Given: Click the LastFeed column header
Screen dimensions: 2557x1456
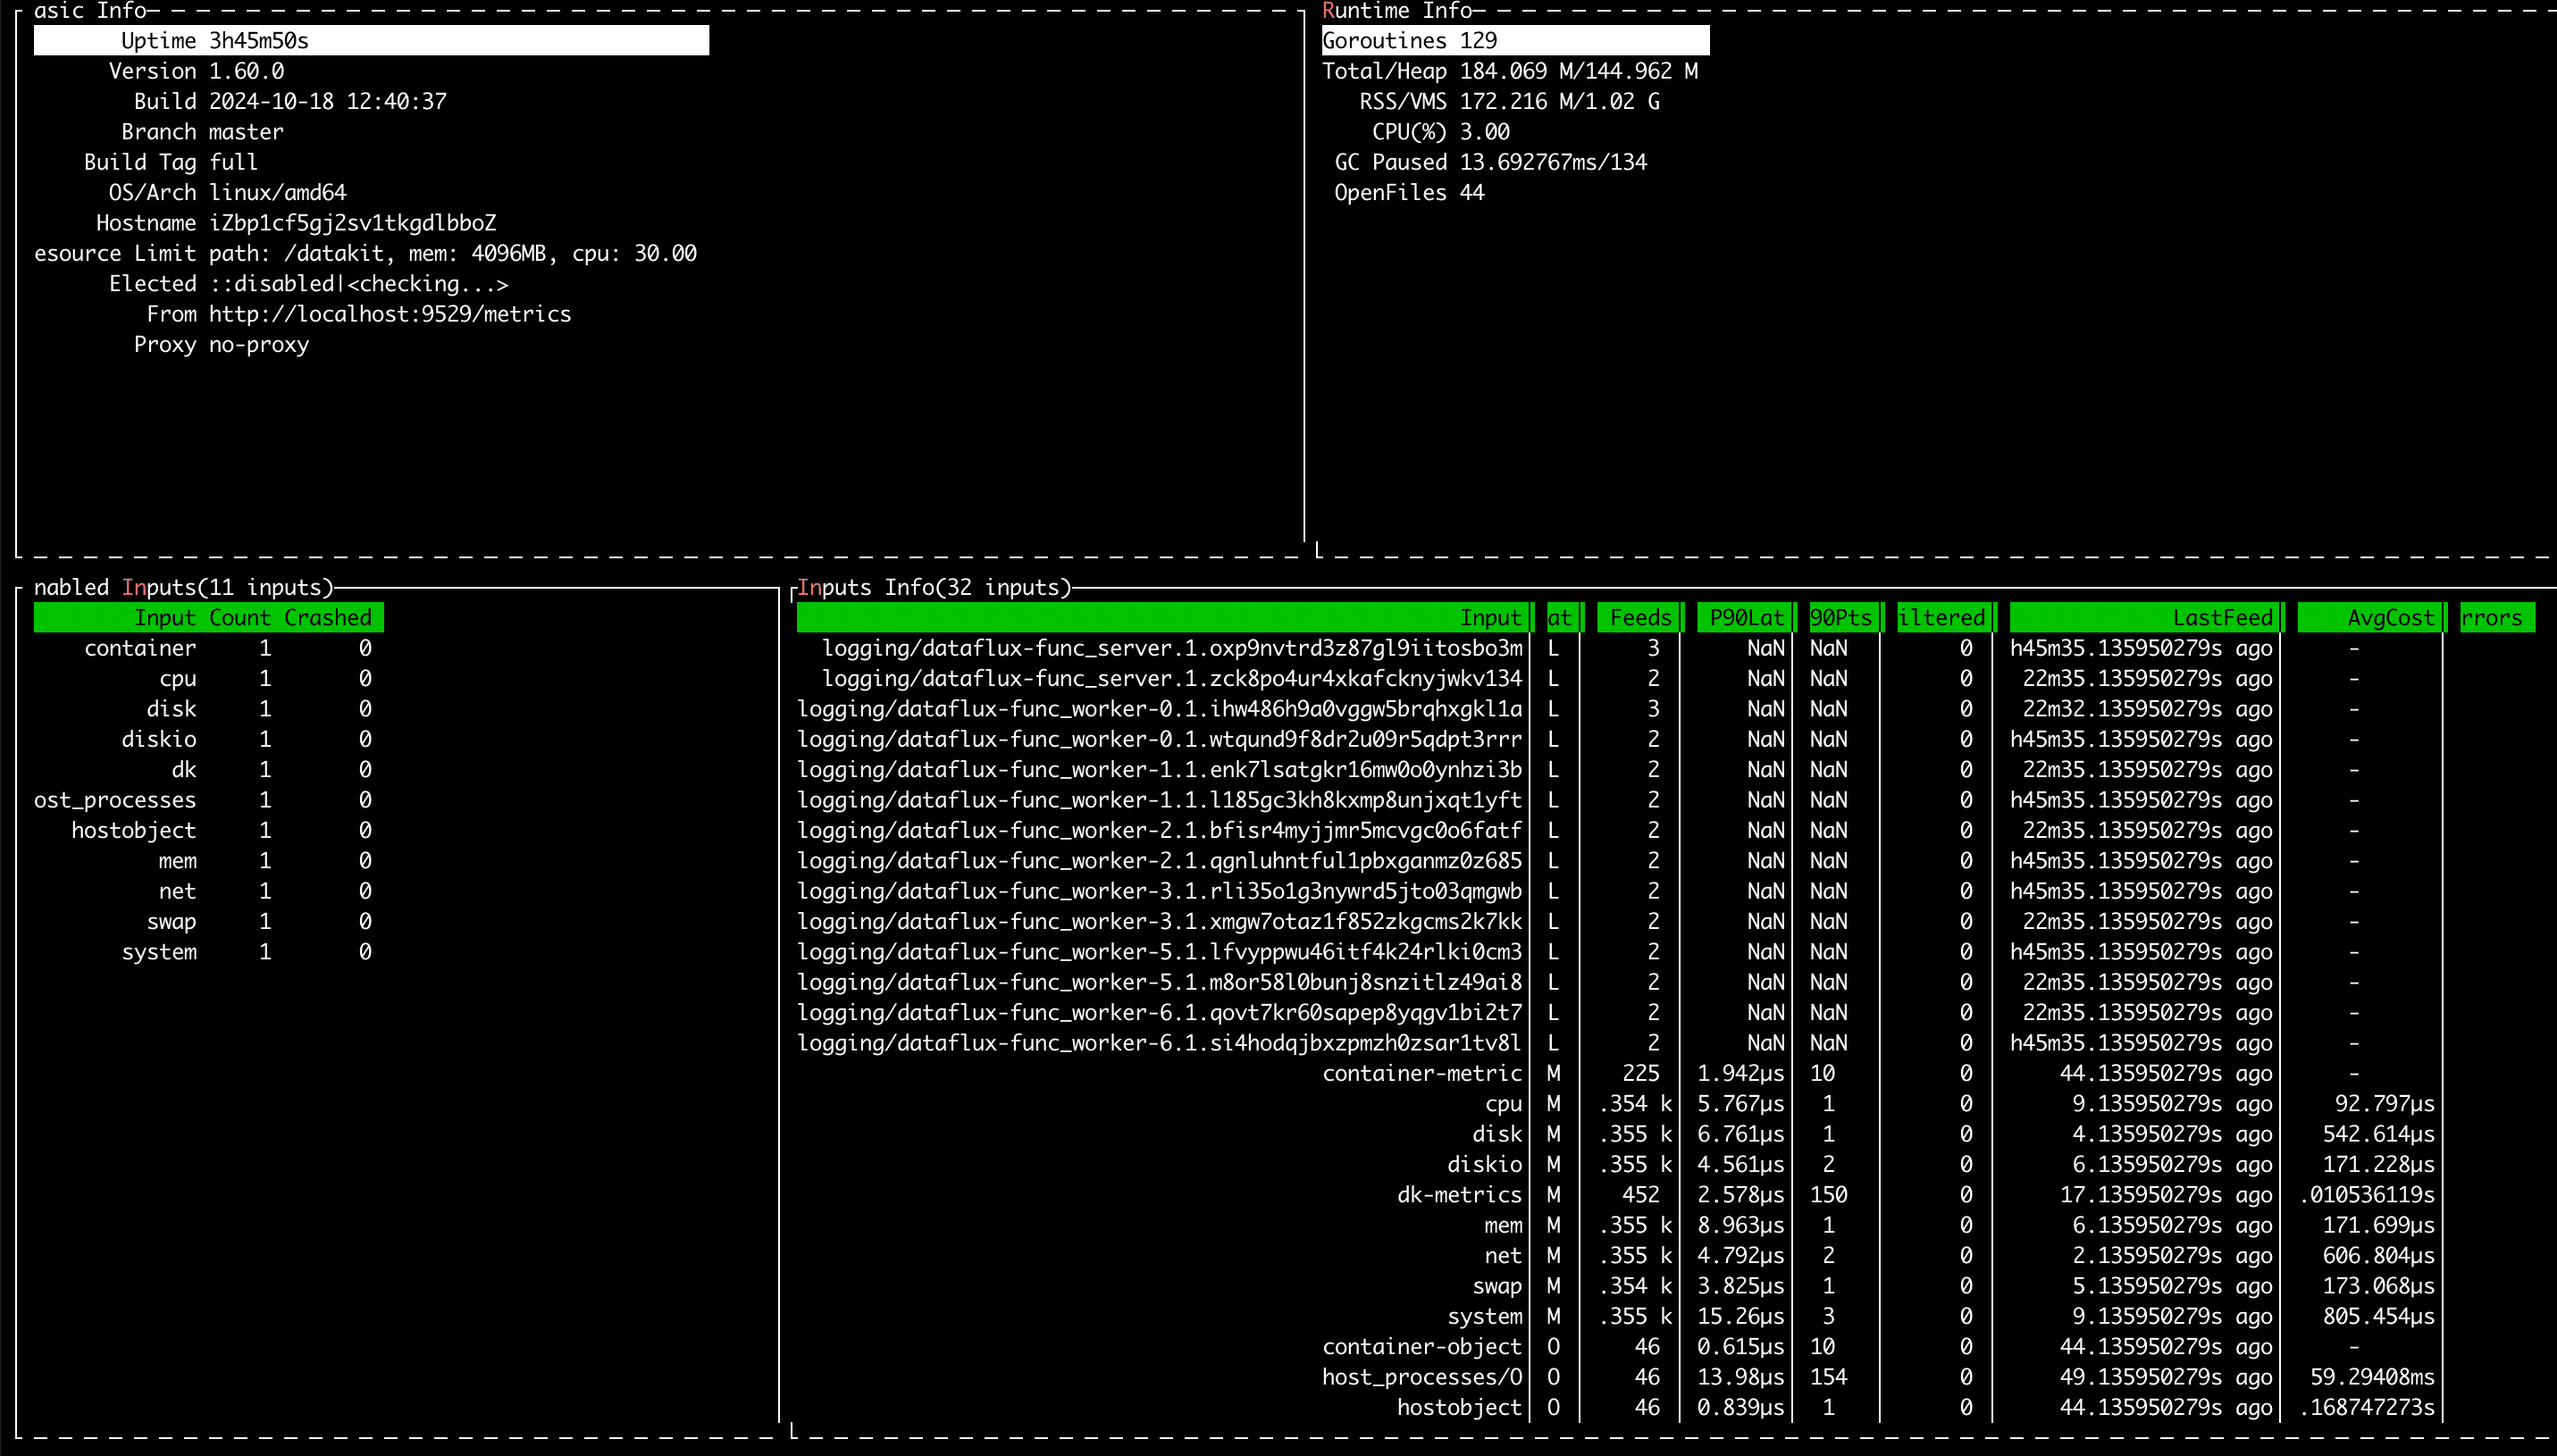Looking at the screenshot, I should click(2222, 618).
